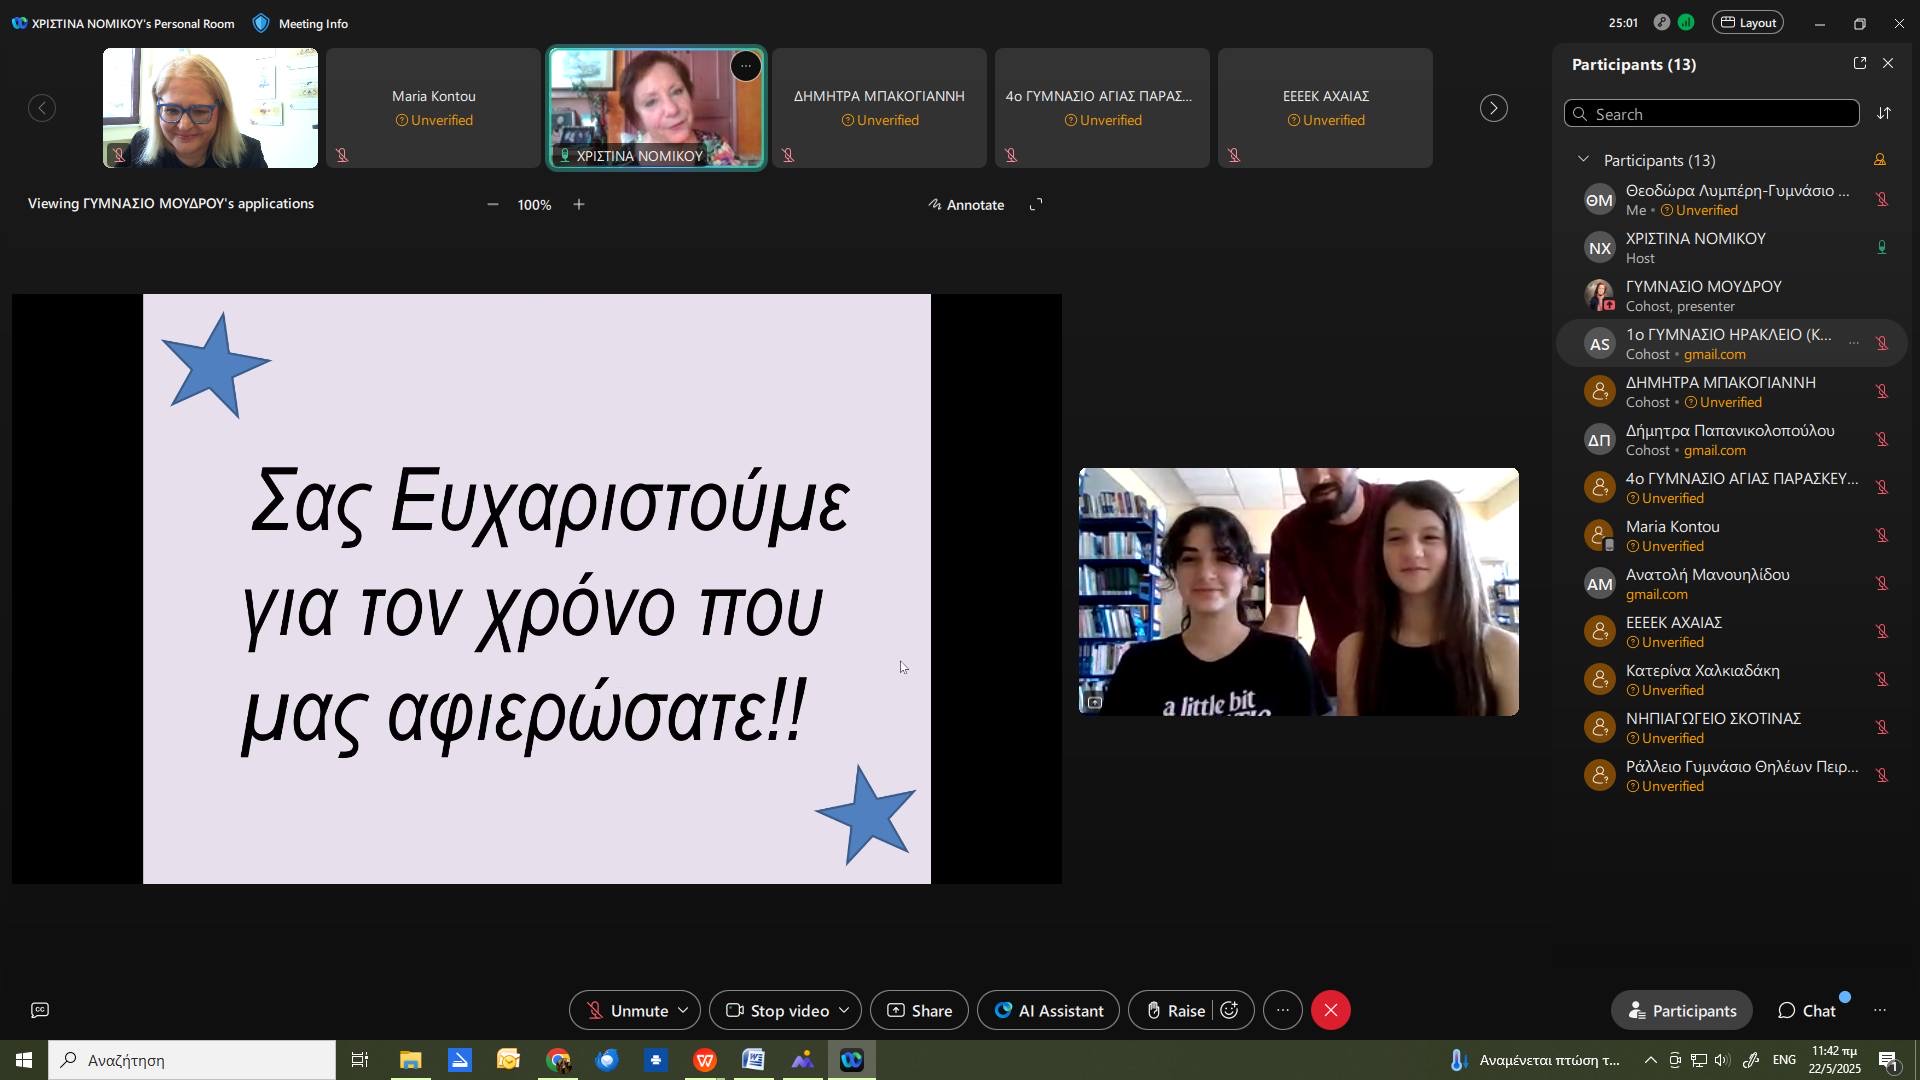Collapse the Participants (13) group
This screenshot has height=1080, width=1920.
click(1583, 160)
